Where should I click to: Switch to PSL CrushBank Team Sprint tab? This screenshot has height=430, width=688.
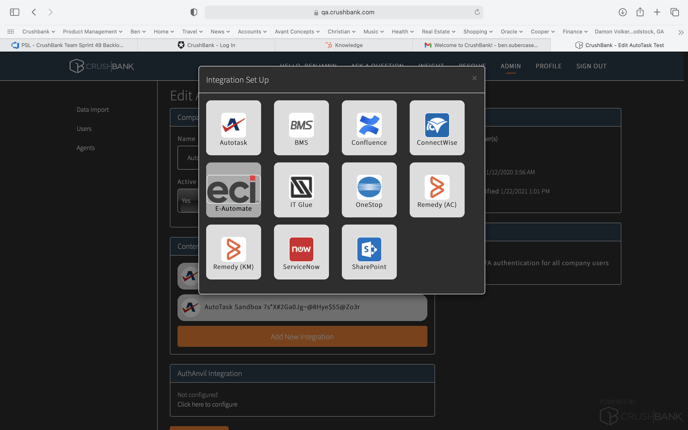coord(68,45)
